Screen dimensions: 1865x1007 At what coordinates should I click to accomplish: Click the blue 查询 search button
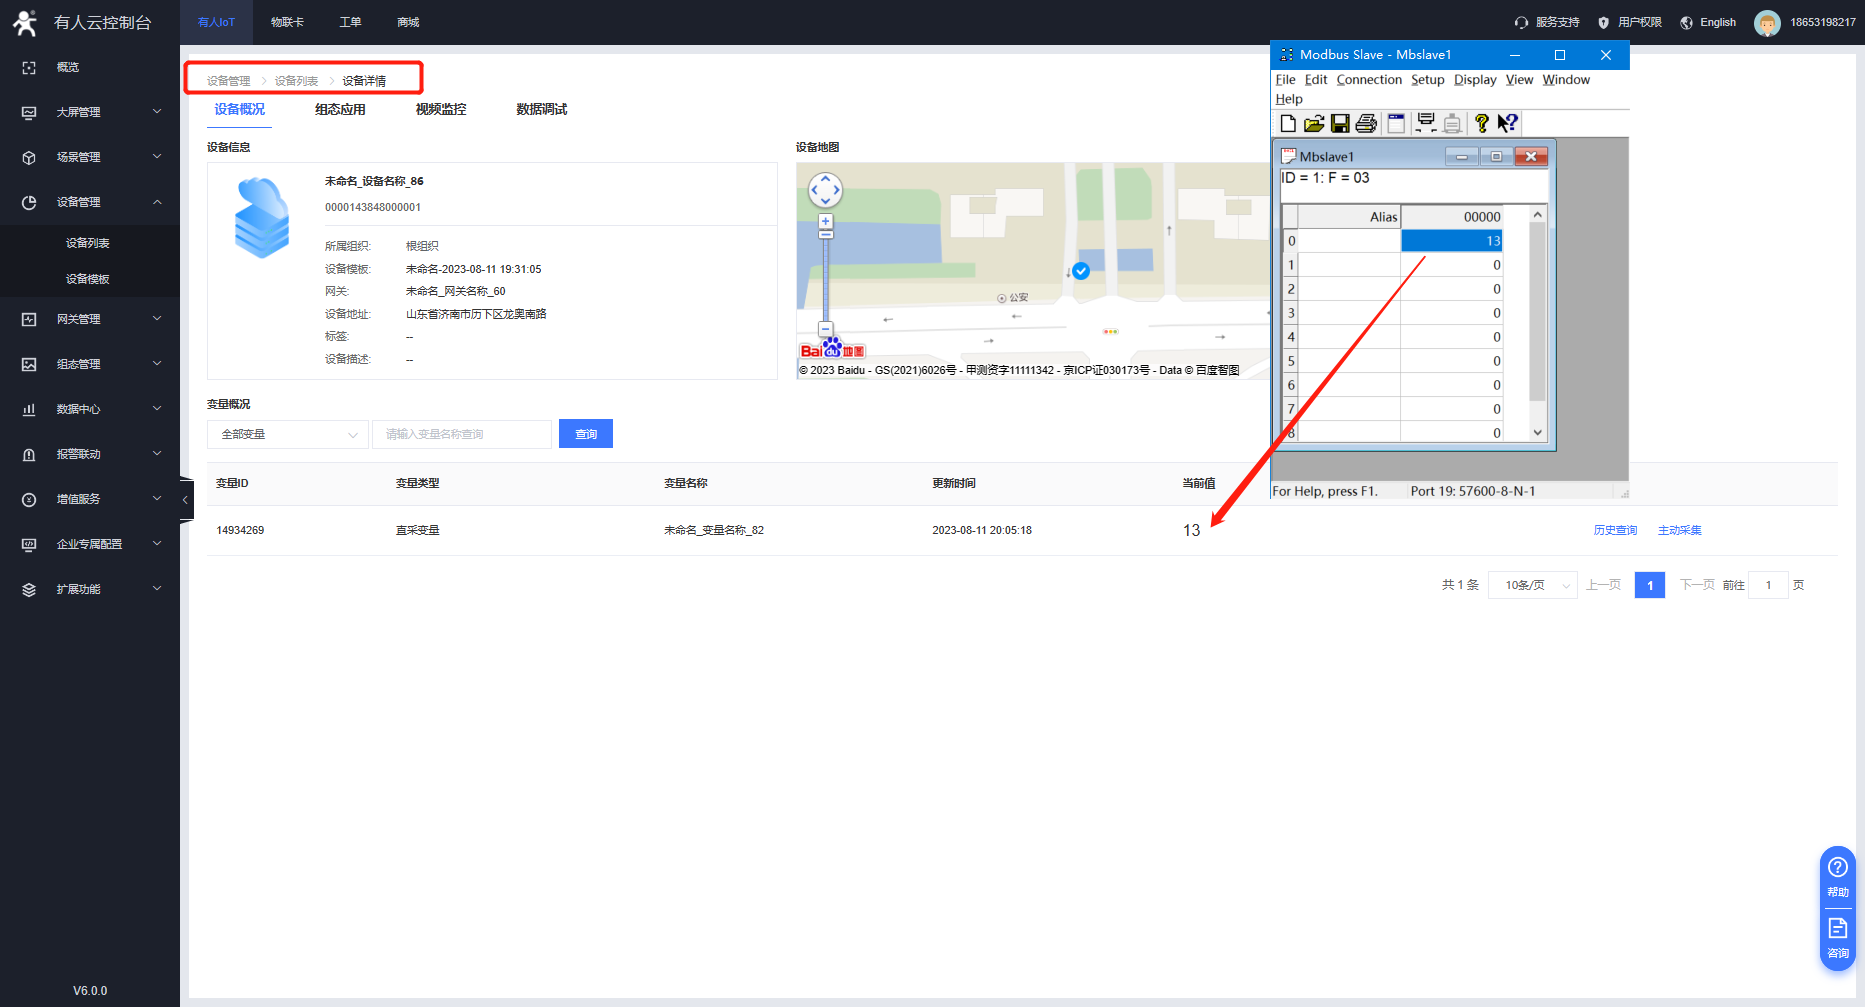click(x=585, y=434)
